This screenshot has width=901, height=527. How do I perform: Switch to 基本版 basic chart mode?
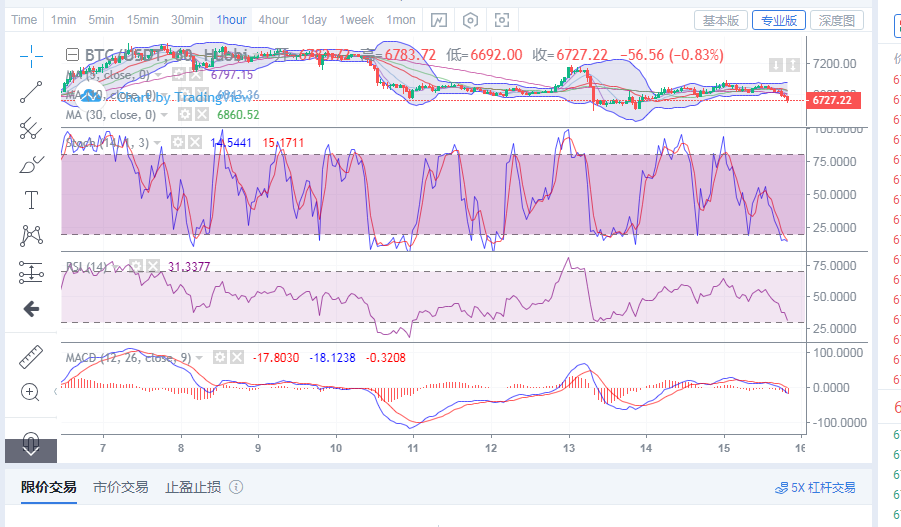(x=721, y=21)
